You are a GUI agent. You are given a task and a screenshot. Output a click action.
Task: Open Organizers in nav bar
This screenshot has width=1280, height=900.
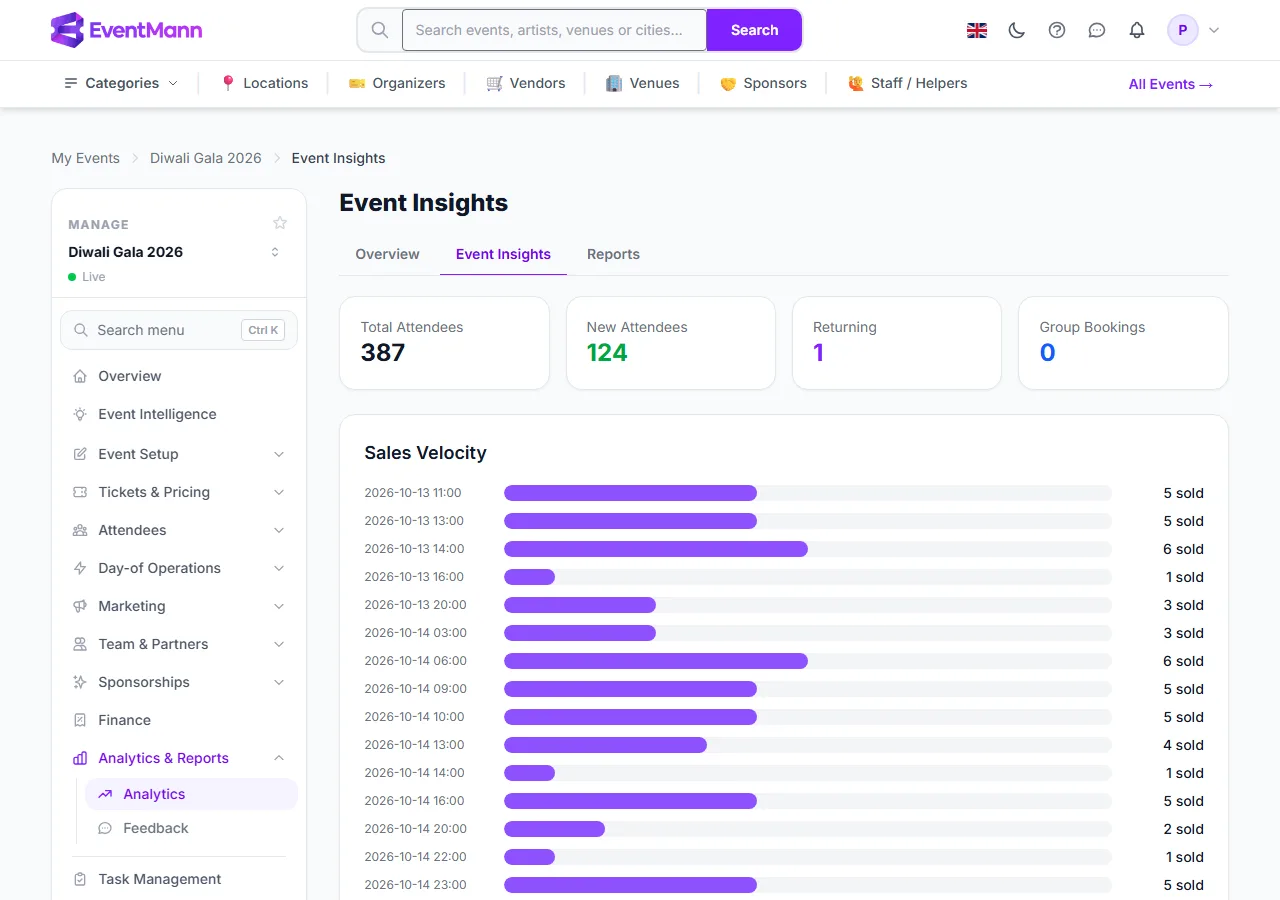click(x=396, y=83)
